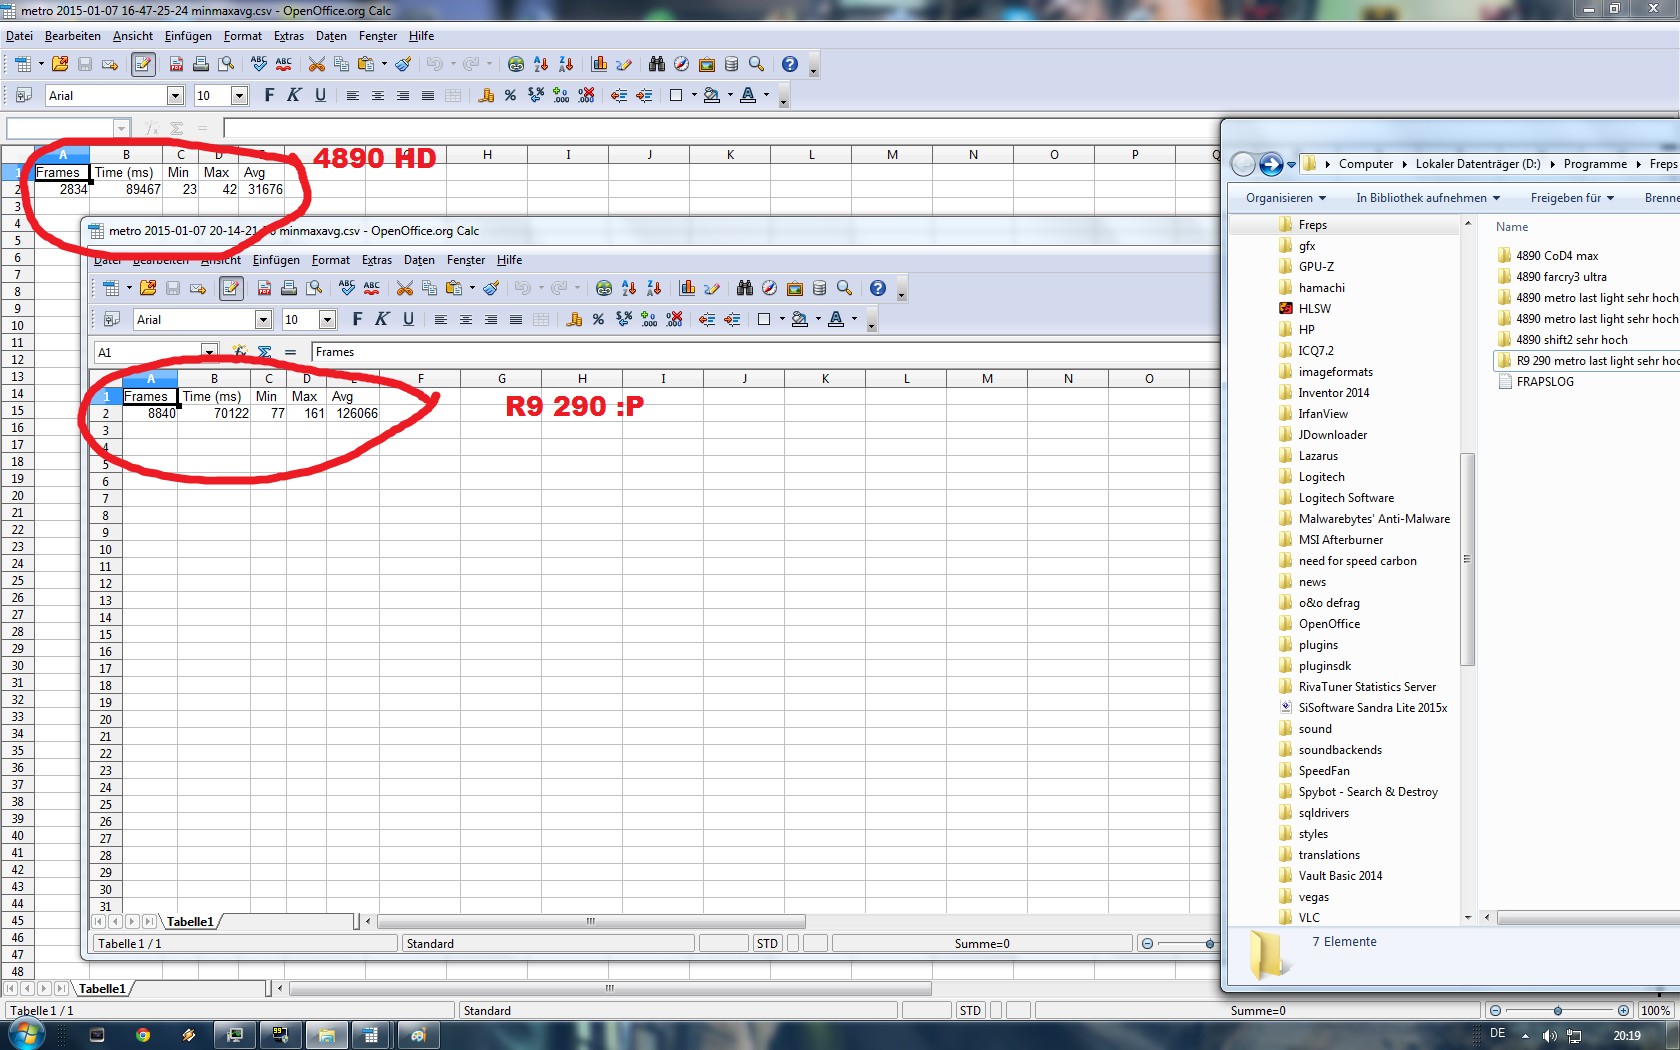
Task: Toggle center alignment in front Calc window
Action: [x=466, y=319]
